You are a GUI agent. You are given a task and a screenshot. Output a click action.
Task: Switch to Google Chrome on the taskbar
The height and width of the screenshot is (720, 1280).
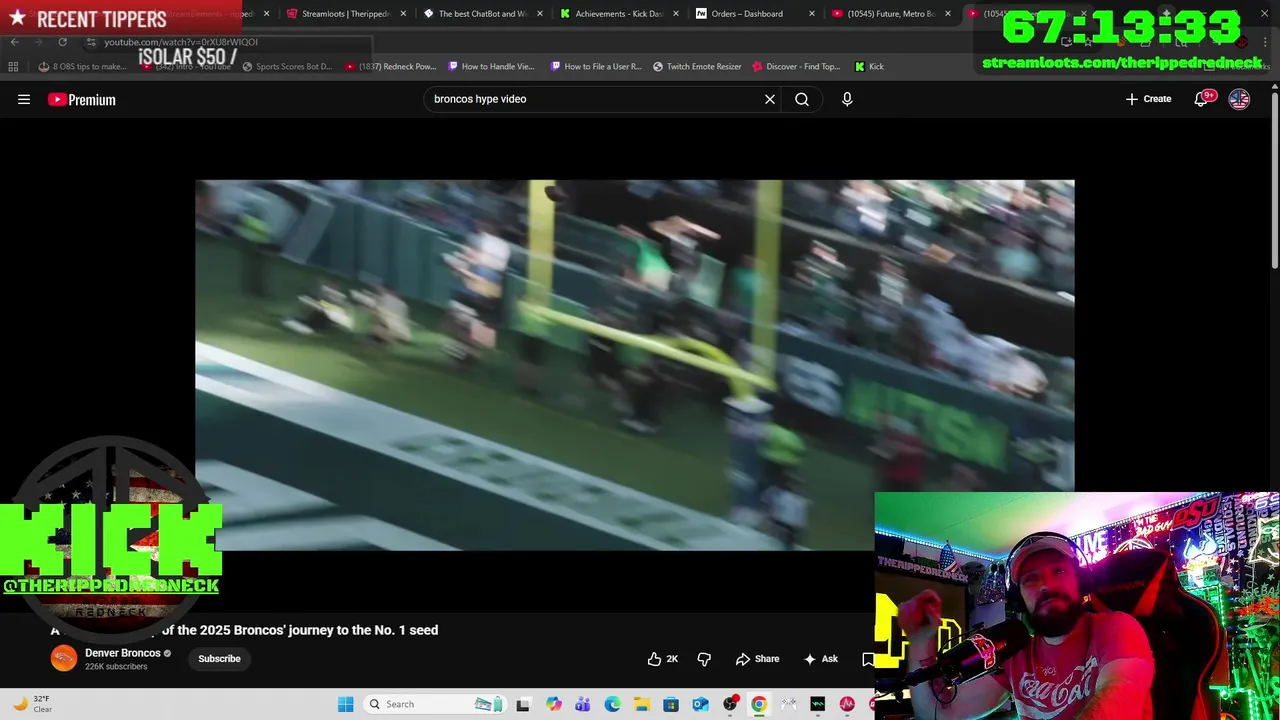[759, 704]
